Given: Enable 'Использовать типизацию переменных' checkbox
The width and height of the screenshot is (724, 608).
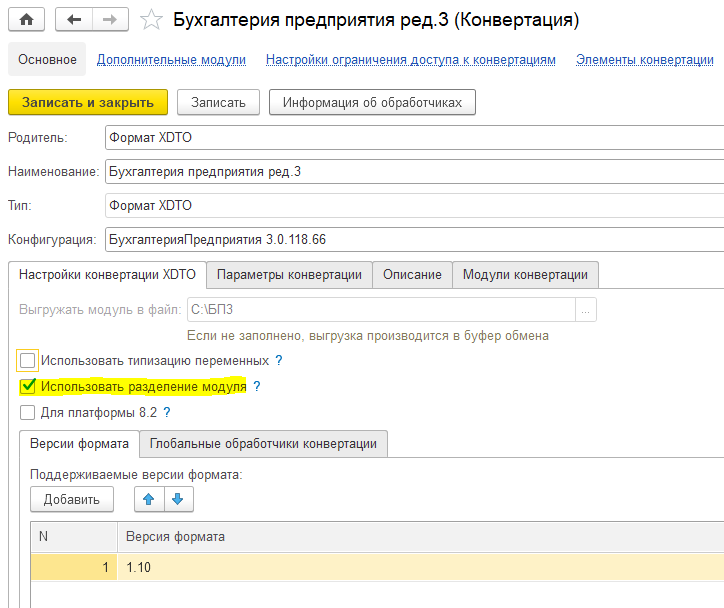Looking at the screenshot, I should point(28,360).
